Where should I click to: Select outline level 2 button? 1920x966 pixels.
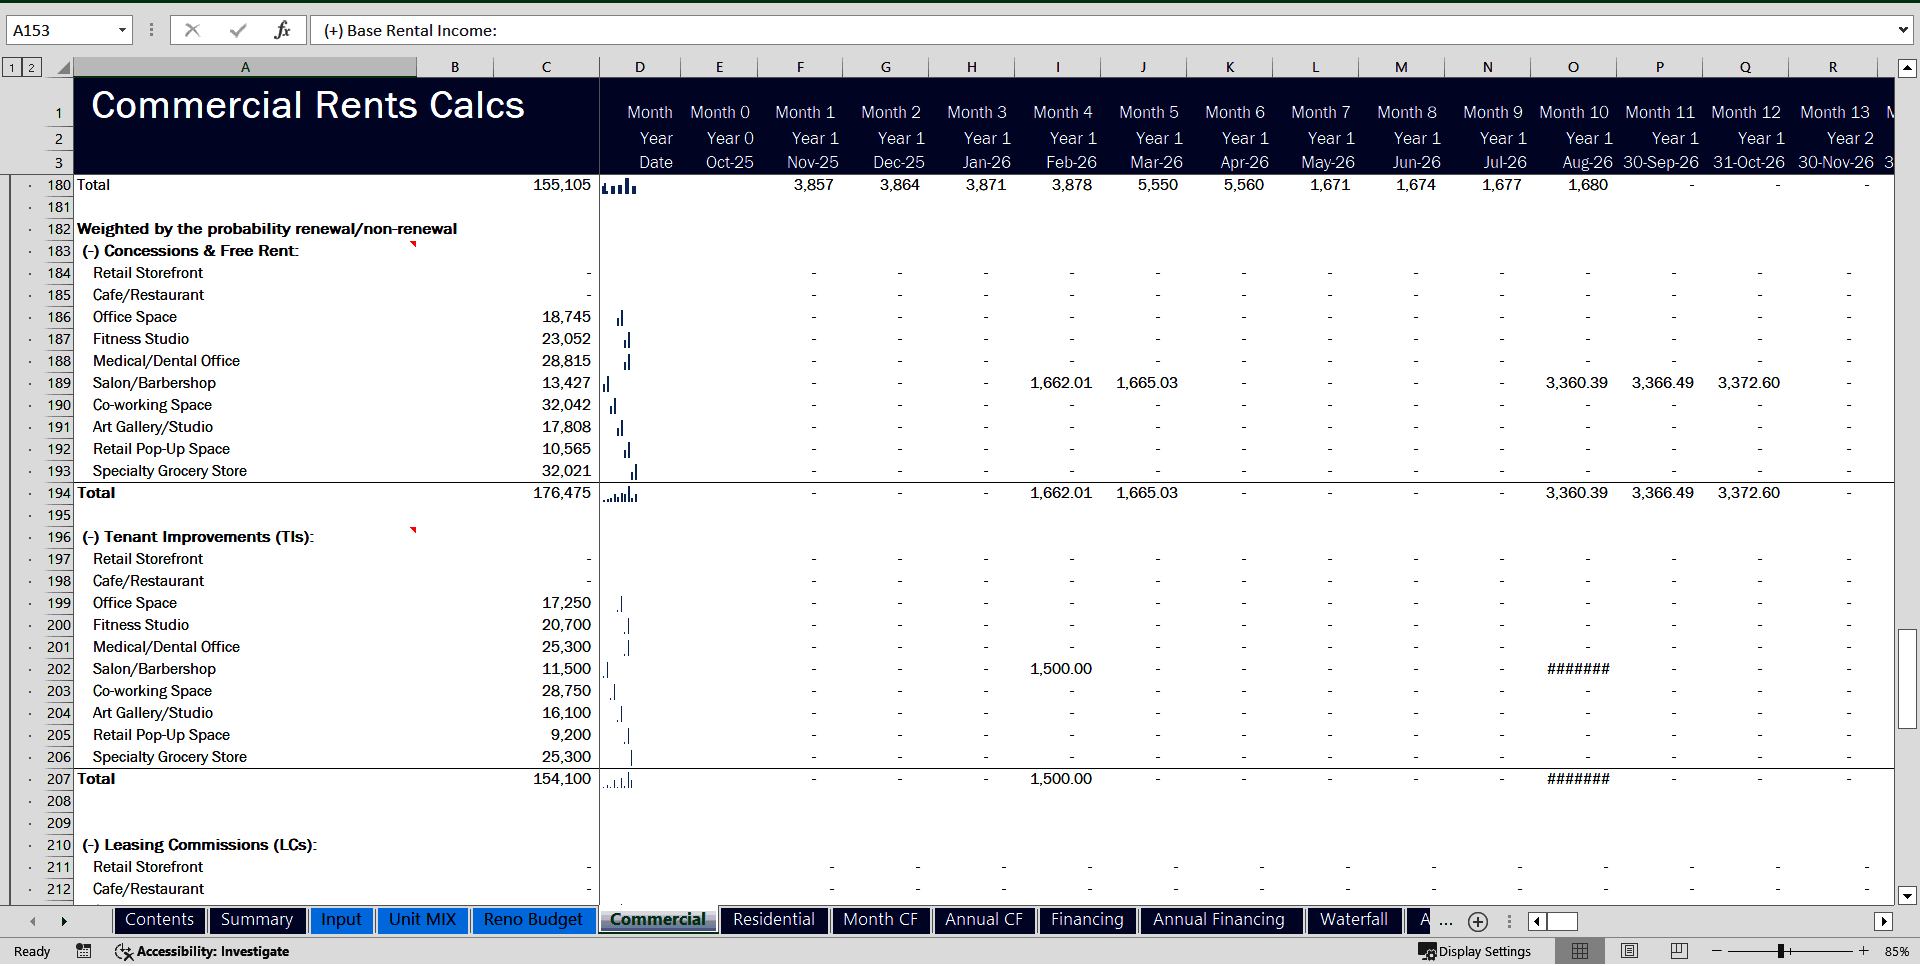coord(31,67)
